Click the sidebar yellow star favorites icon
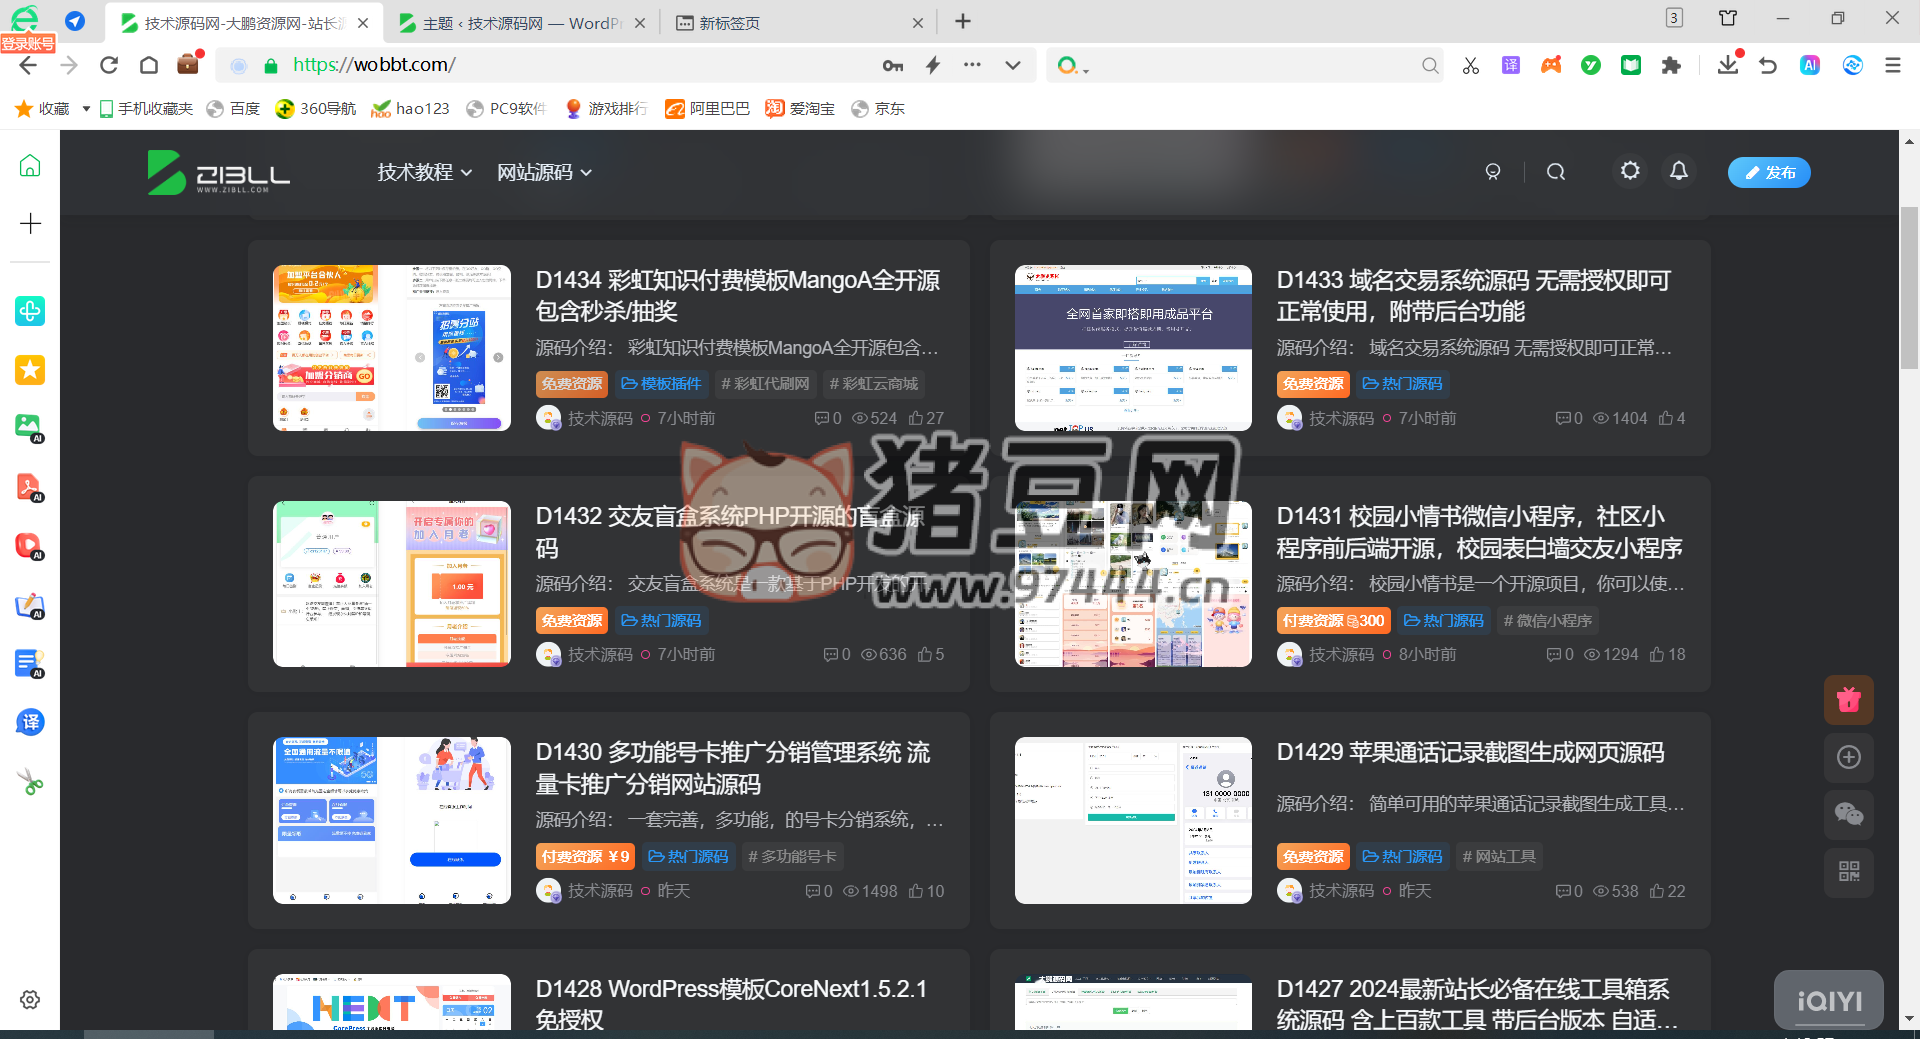1920x1039 pixels. (30, 370)
